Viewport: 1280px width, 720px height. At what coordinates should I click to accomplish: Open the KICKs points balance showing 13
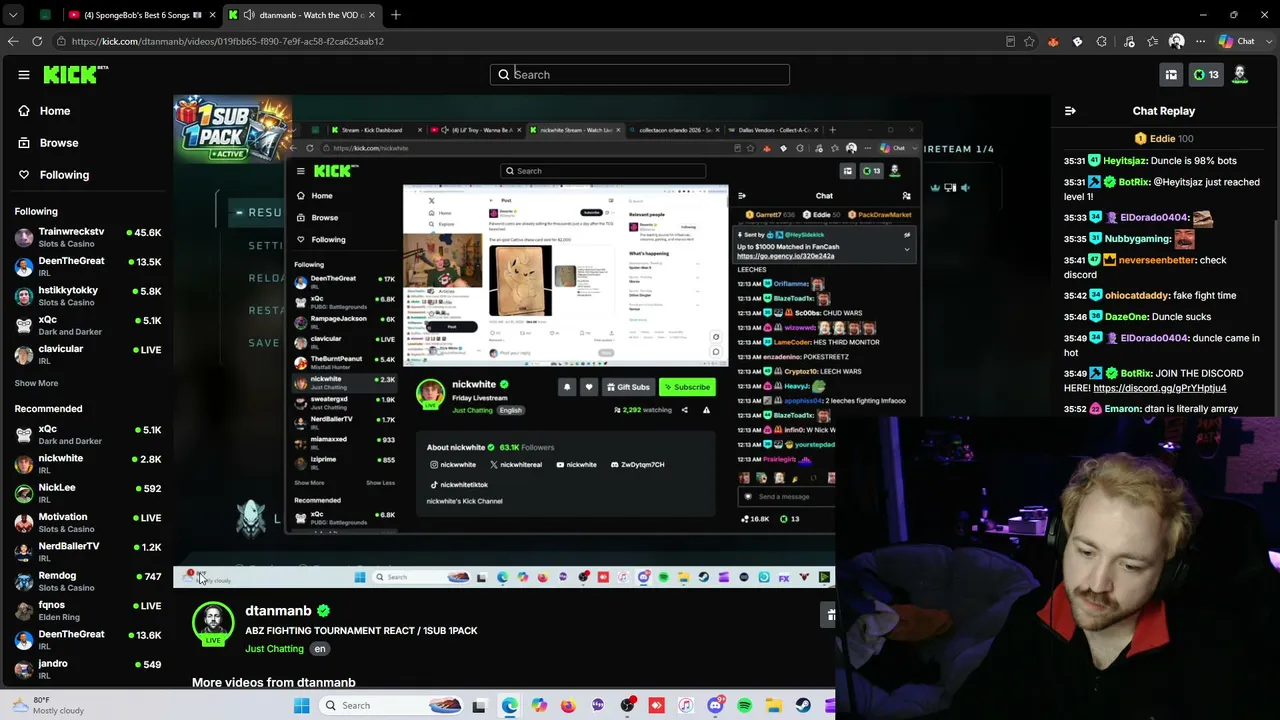click(1206, 75)
